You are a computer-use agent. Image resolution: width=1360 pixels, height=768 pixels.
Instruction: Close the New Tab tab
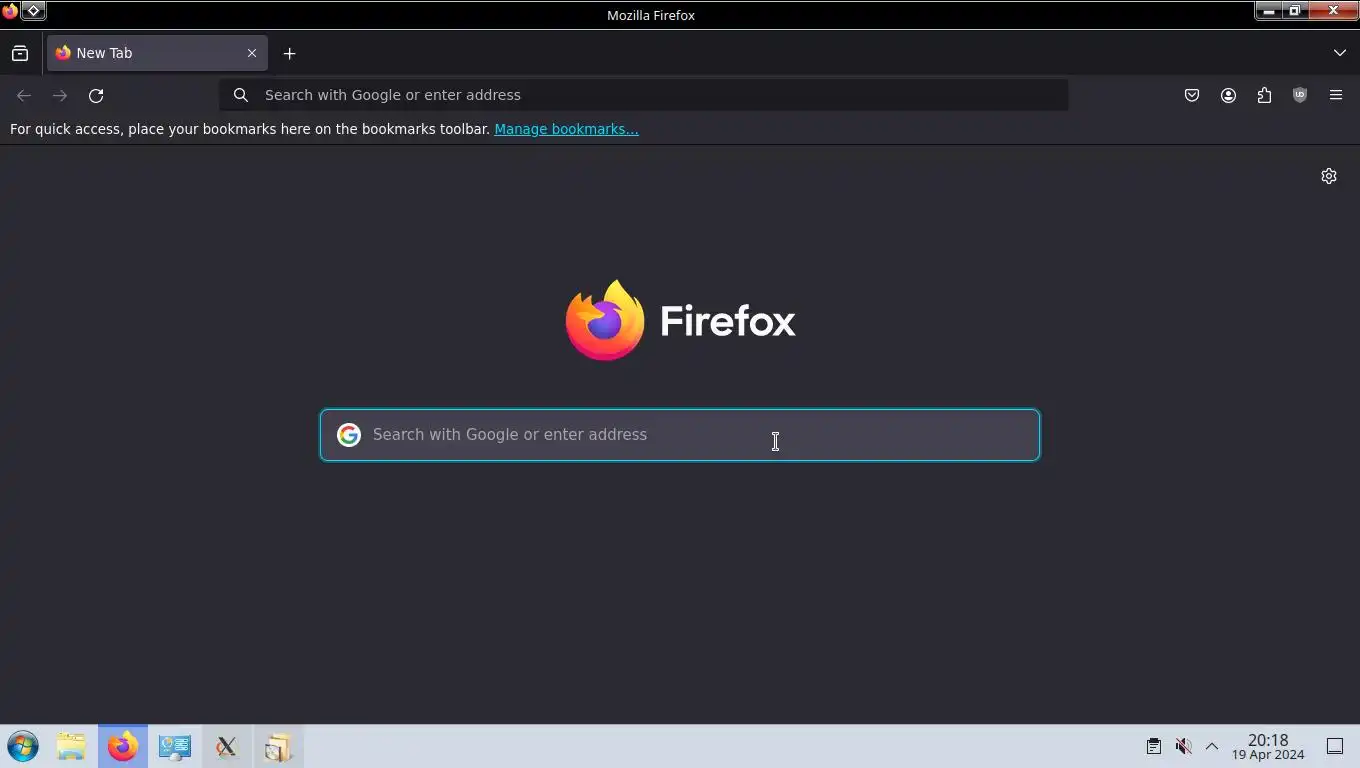252,53
